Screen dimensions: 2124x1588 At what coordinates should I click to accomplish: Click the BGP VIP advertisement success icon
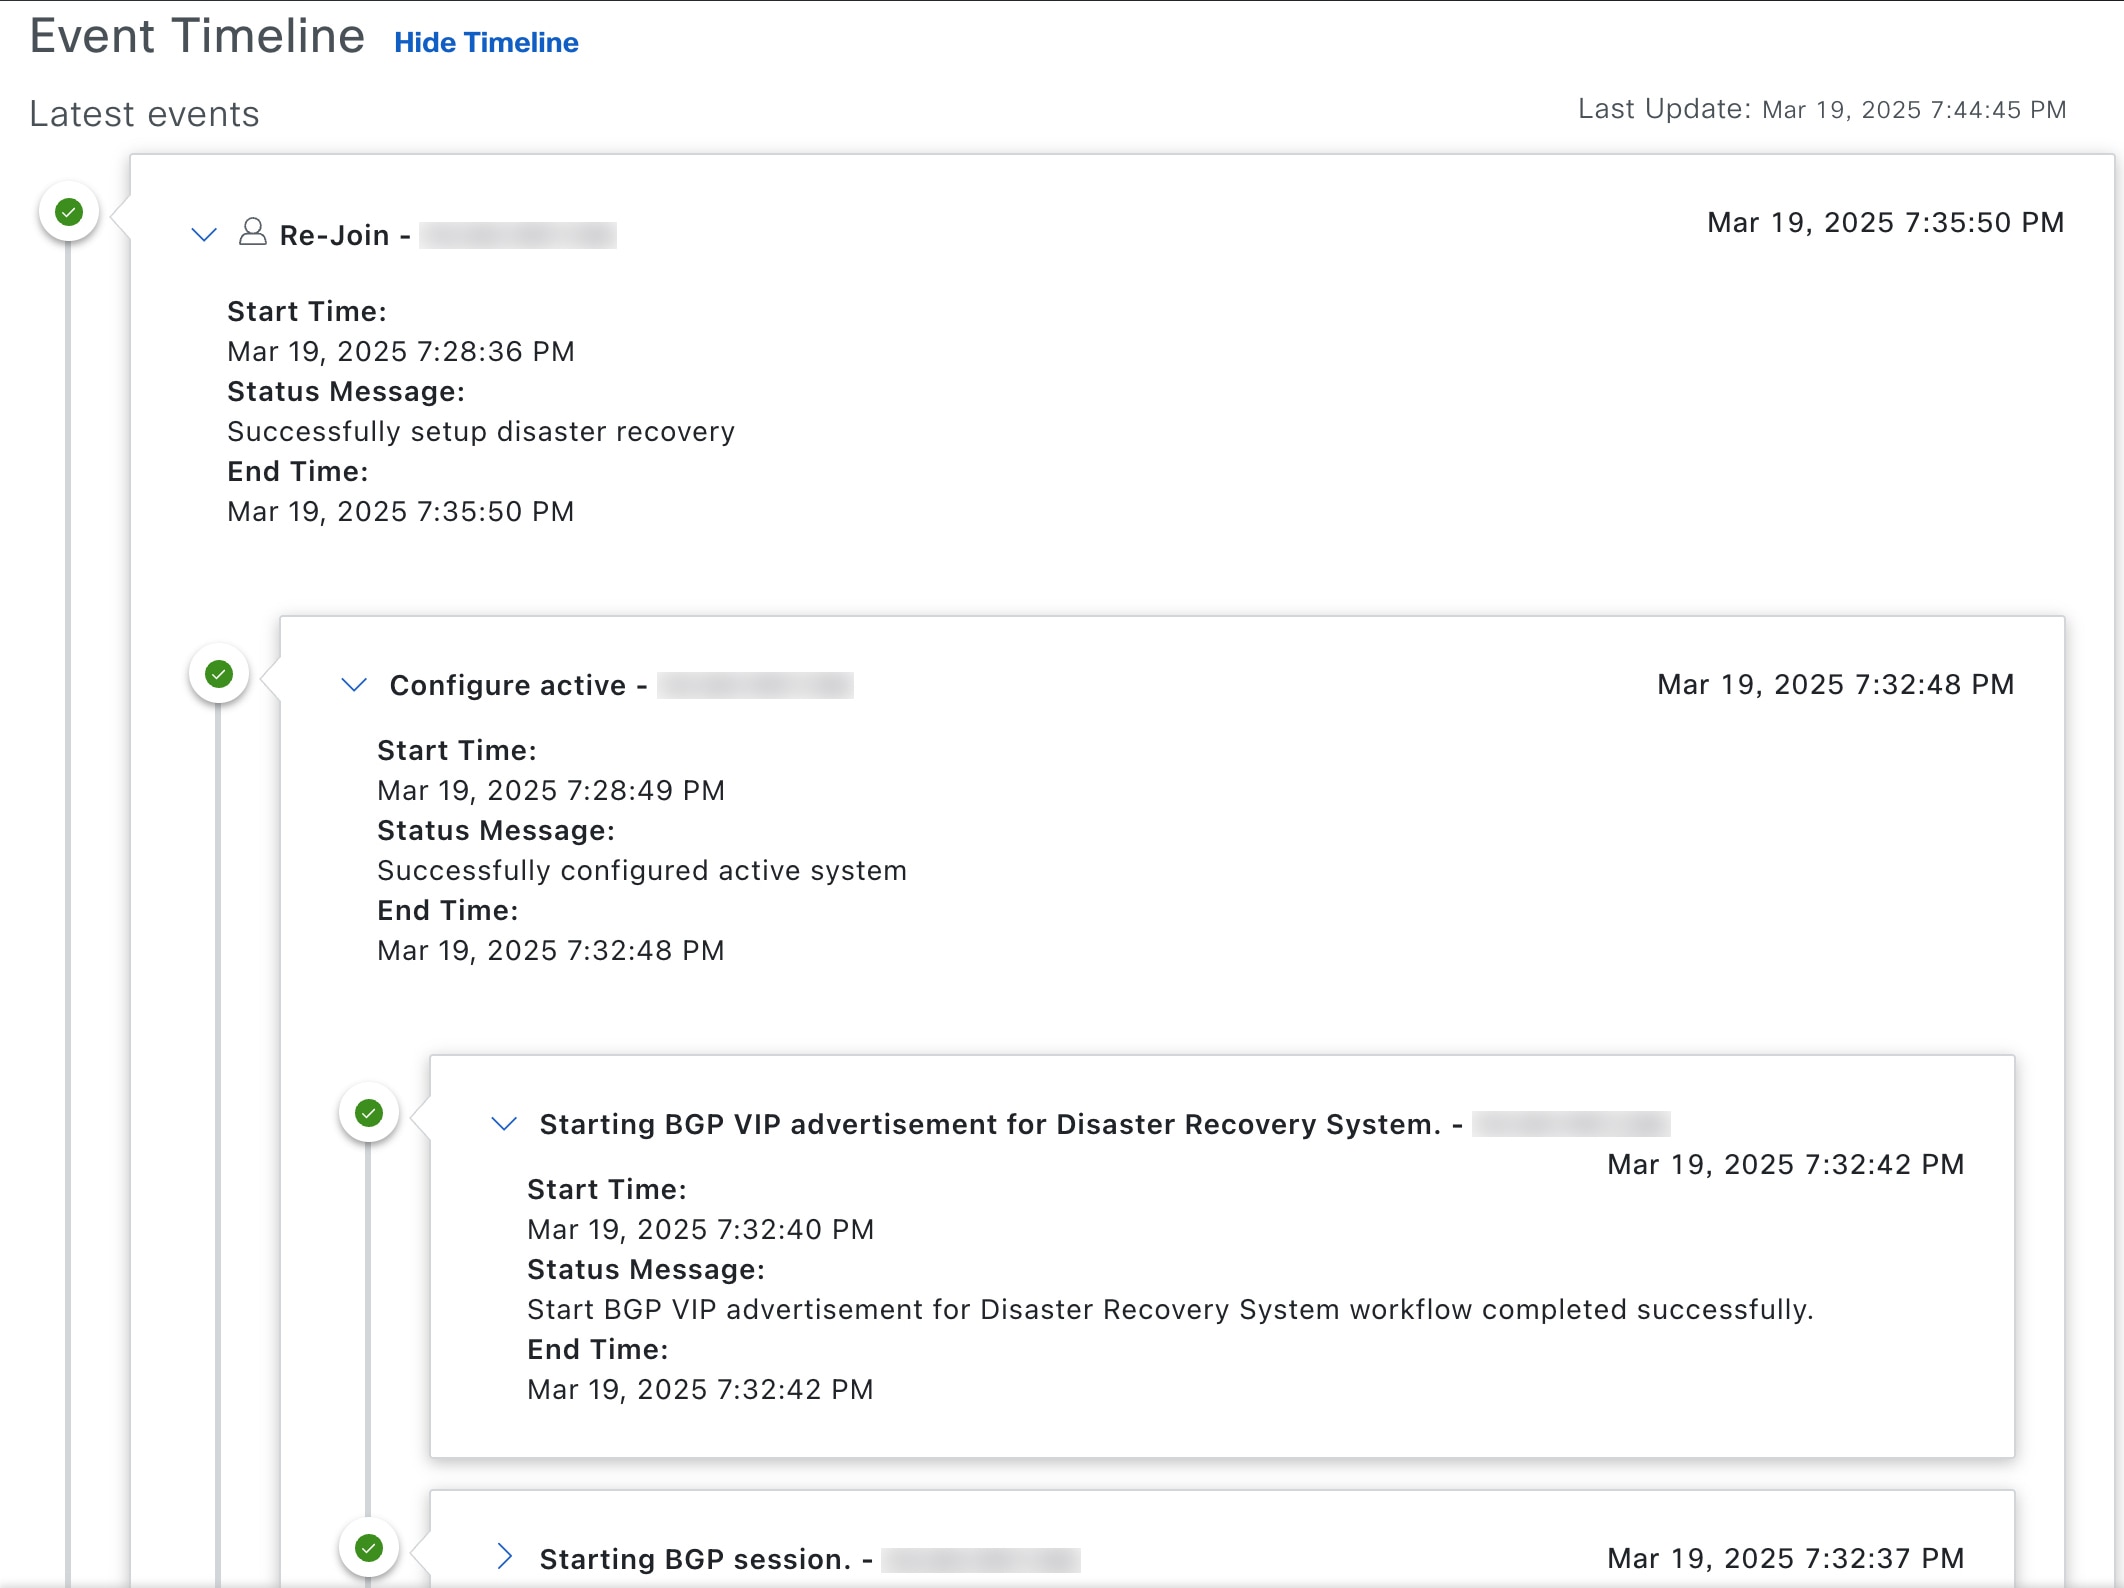[369, 1113]
